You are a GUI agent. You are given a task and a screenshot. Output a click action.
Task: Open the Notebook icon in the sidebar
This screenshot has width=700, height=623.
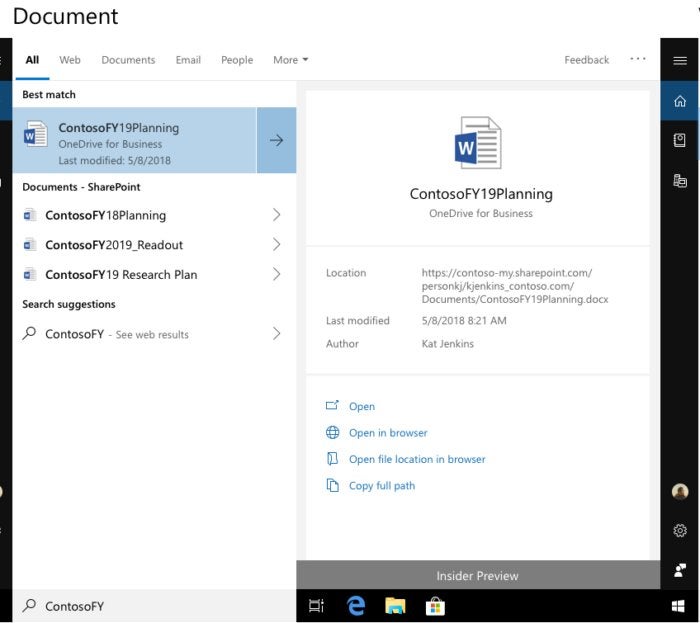(679, 140)
